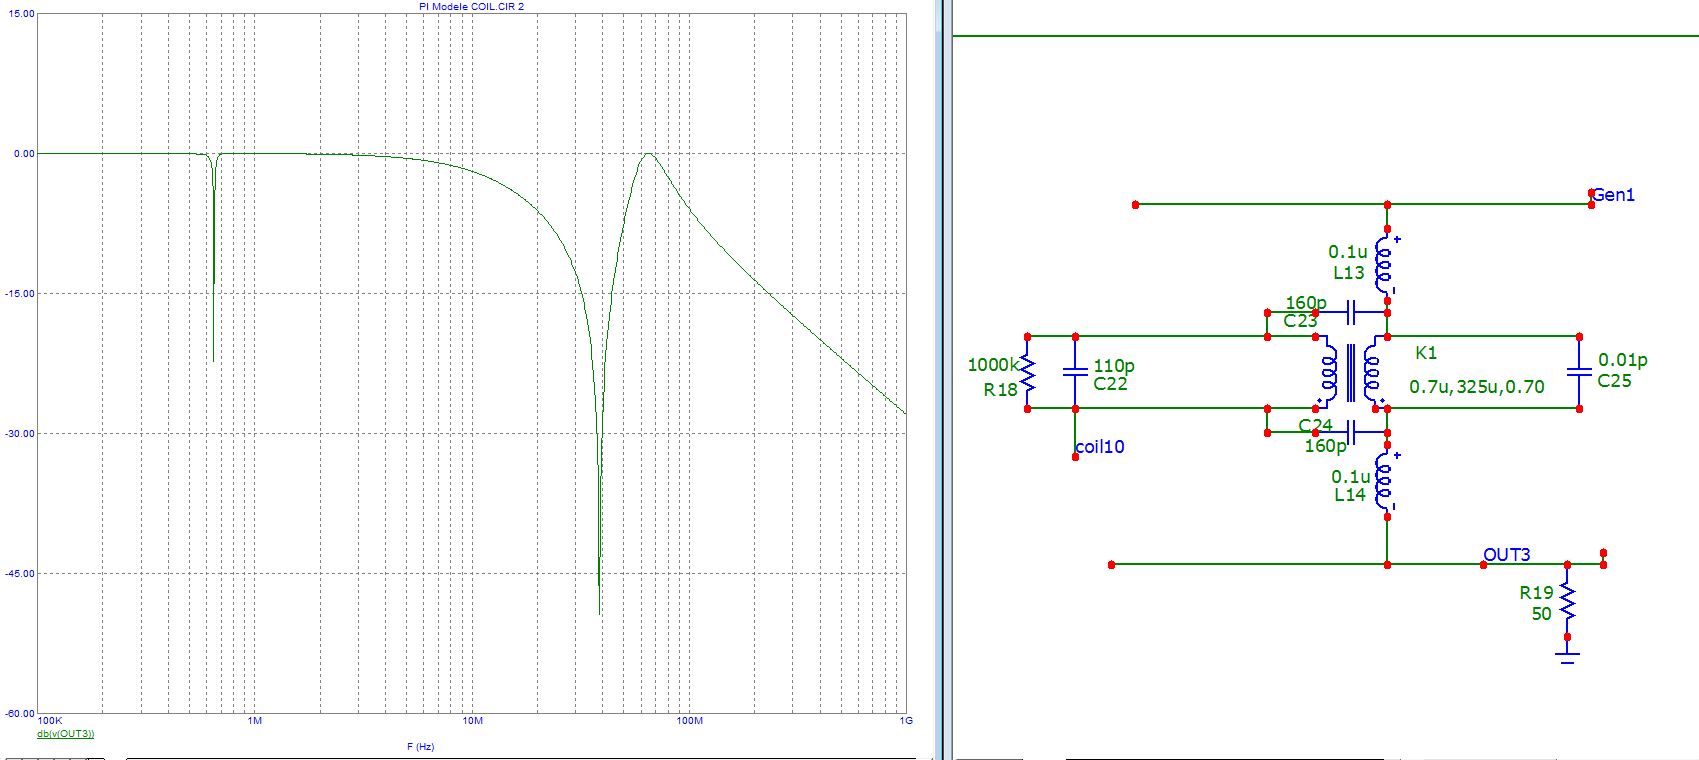Click the 100K frequency axis label
The width and height of the screenshot is (1699, 760).
point(50,721)
